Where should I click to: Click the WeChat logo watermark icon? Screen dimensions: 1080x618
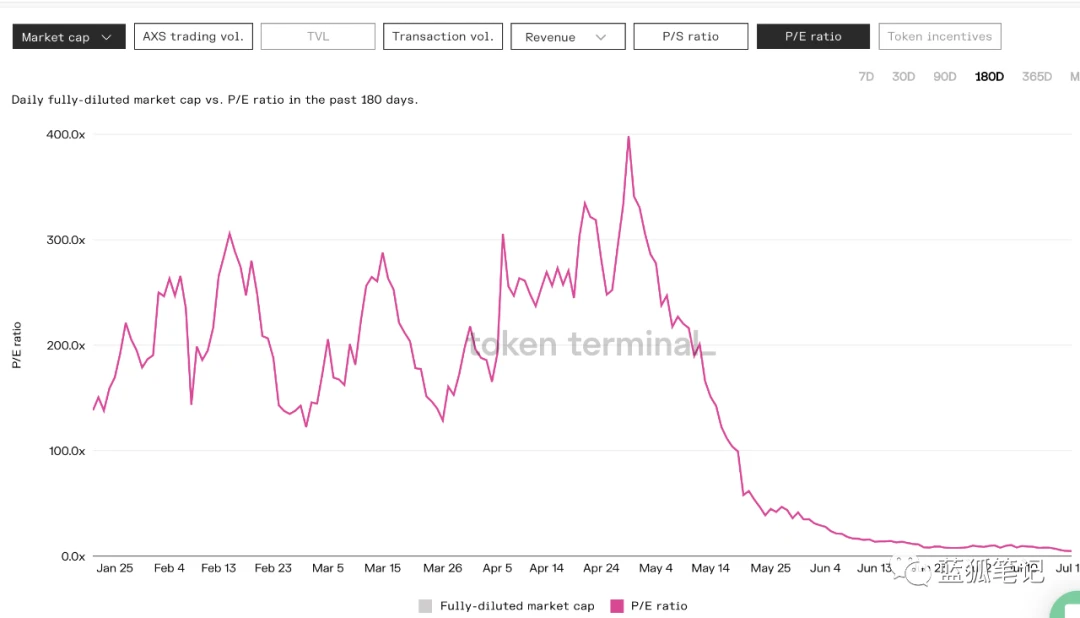(915, 572)
